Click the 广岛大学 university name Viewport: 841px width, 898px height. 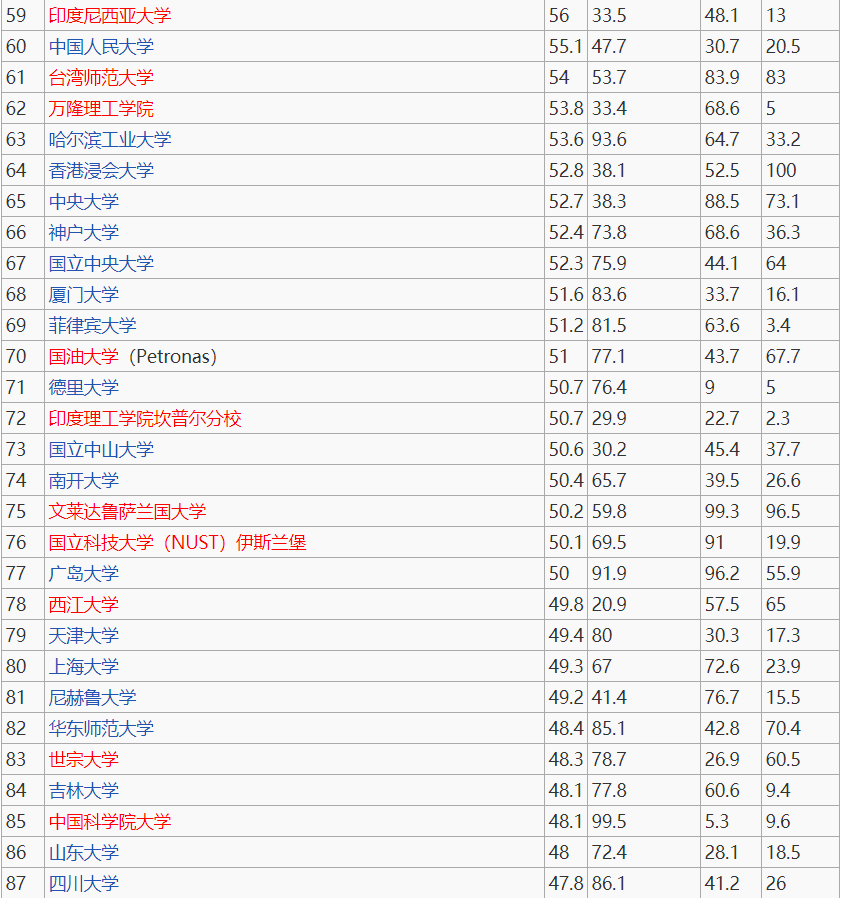pos(78,573)
